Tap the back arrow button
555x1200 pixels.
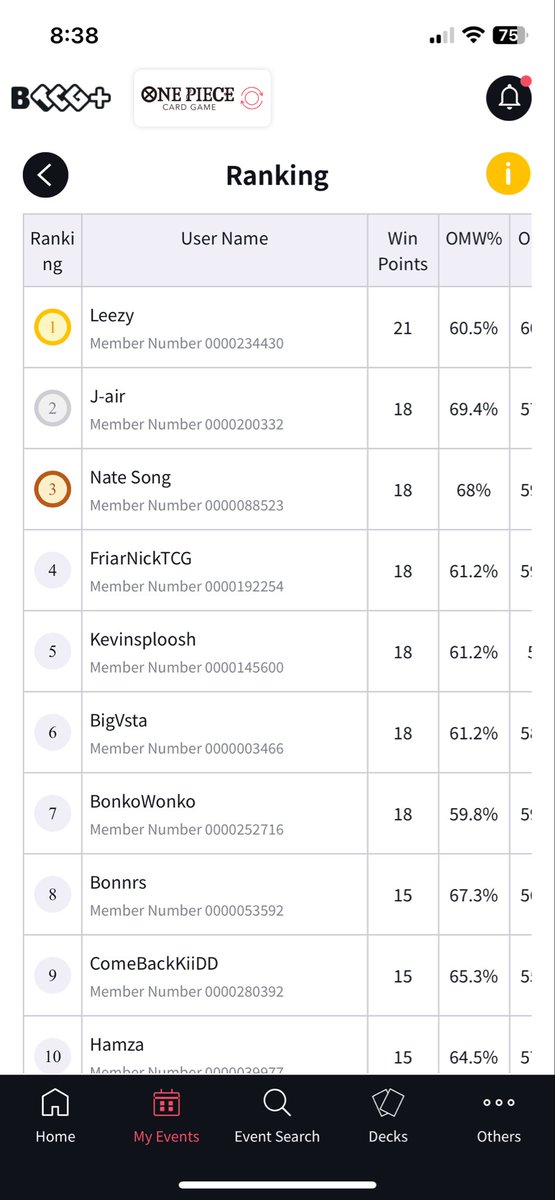click(45, 175)
